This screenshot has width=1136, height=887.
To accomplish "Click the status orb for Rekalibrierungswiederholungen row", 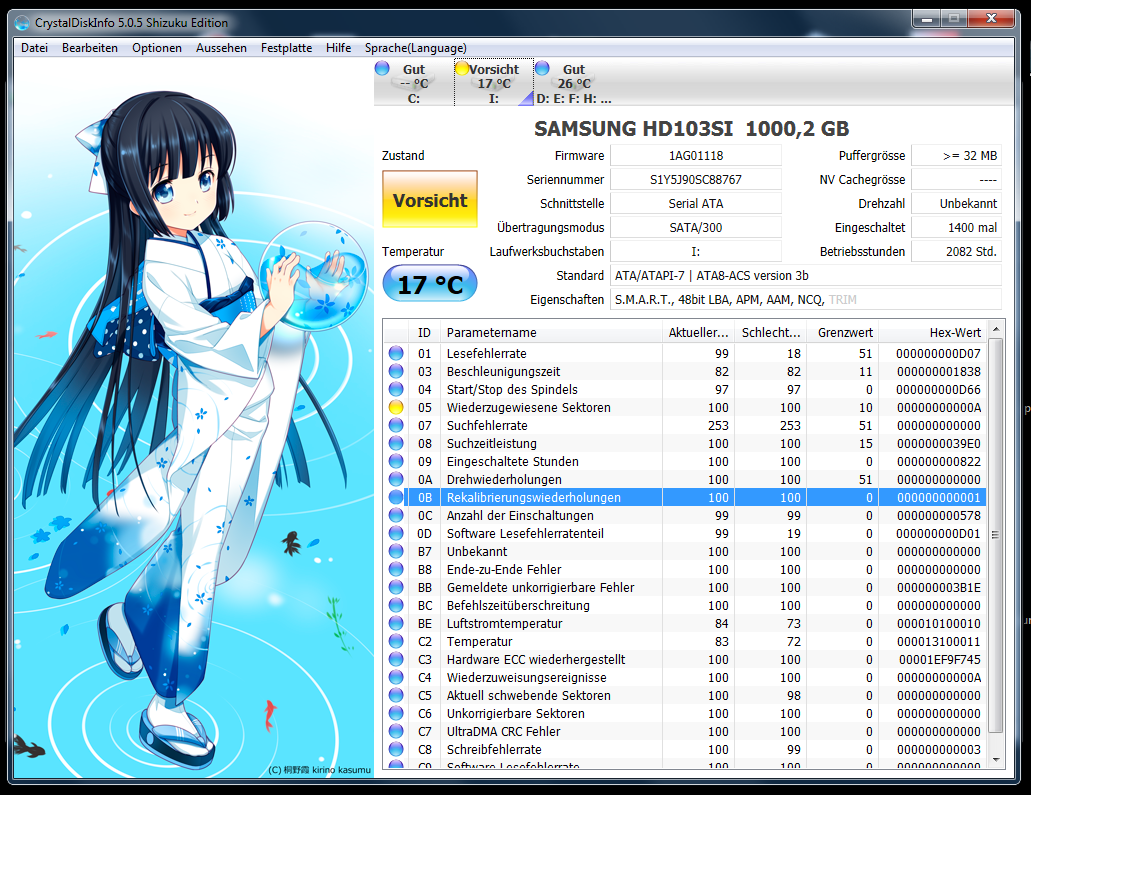I will click(396, 497).
